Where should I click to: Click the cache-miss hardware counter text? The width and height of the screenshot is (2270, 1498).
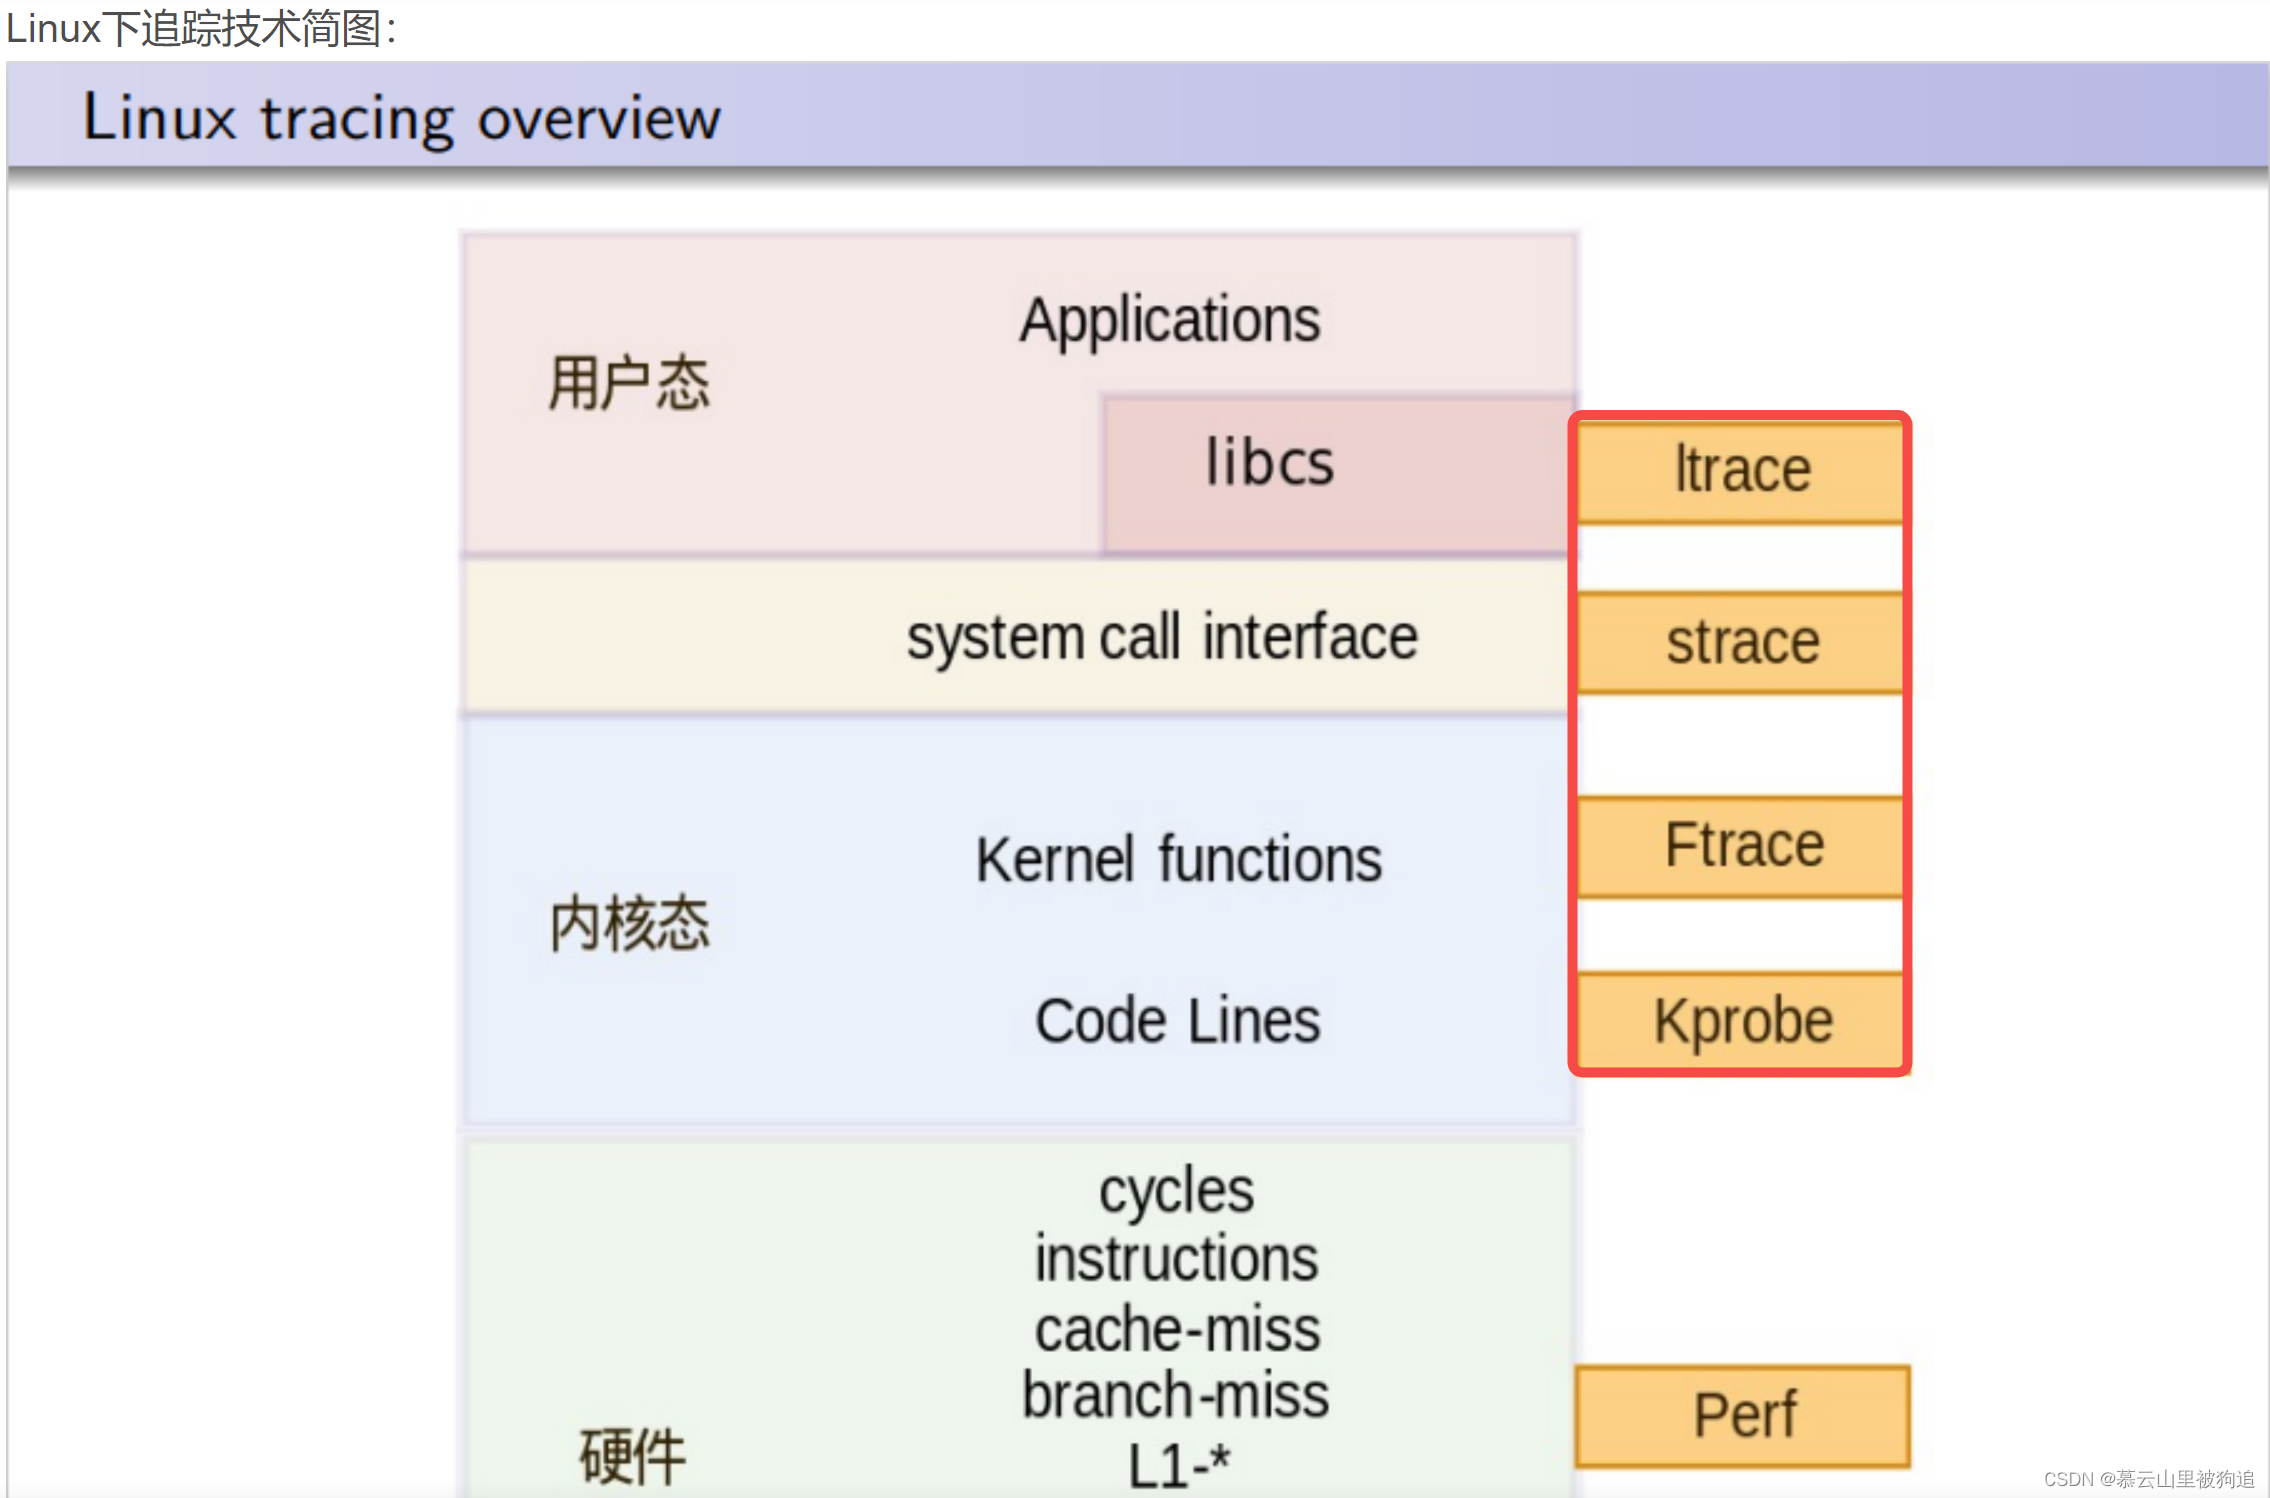point(1175,1327)
